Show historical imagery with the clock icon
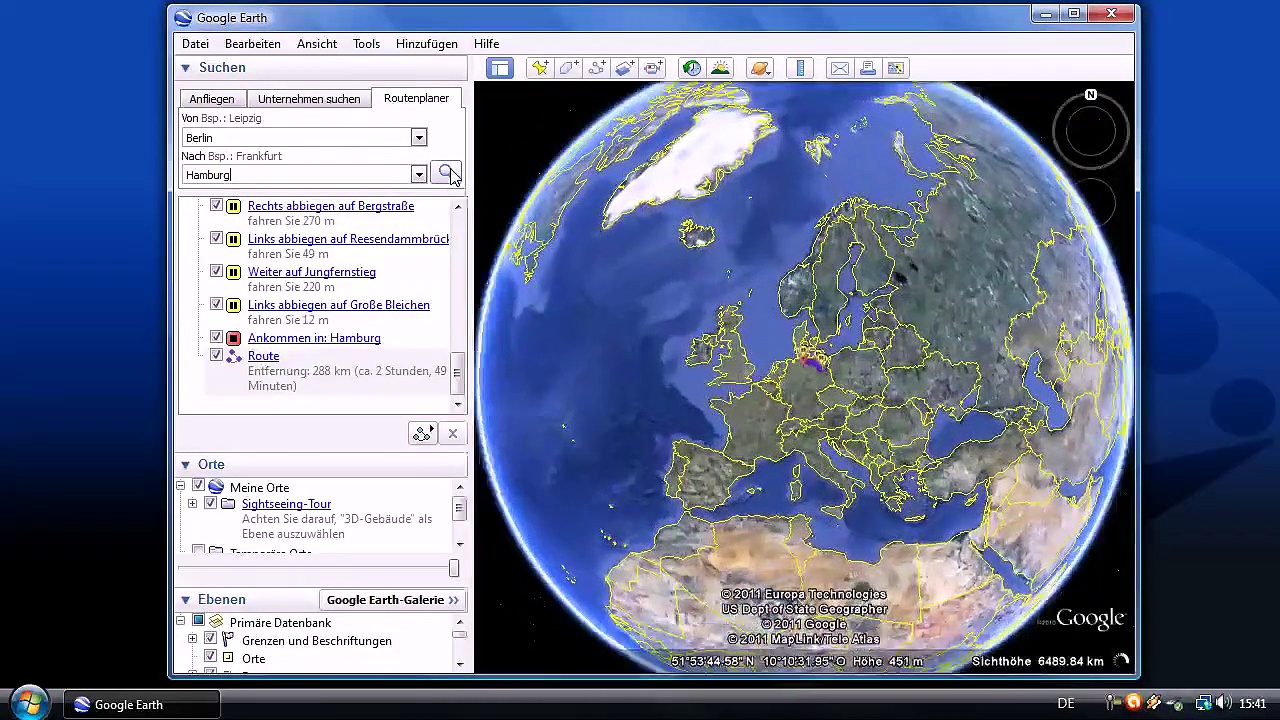Viewport: 1280px width, 720px height. click(691, 68)
